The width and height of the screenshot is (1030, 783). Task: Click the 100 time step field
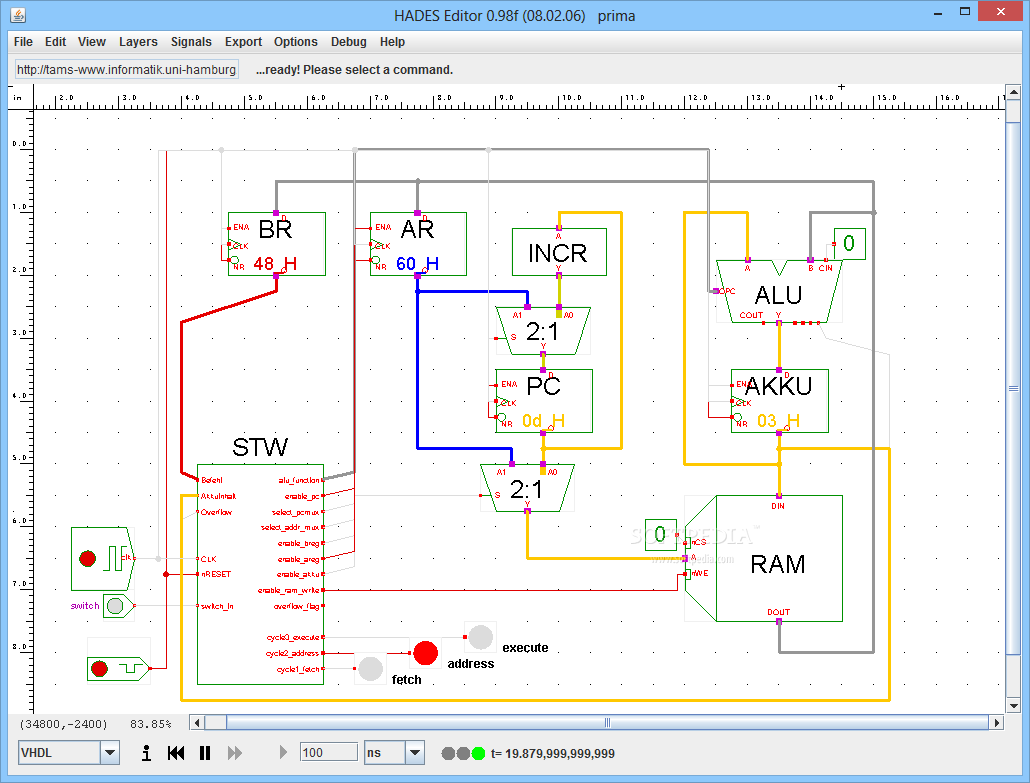[328, 752]
